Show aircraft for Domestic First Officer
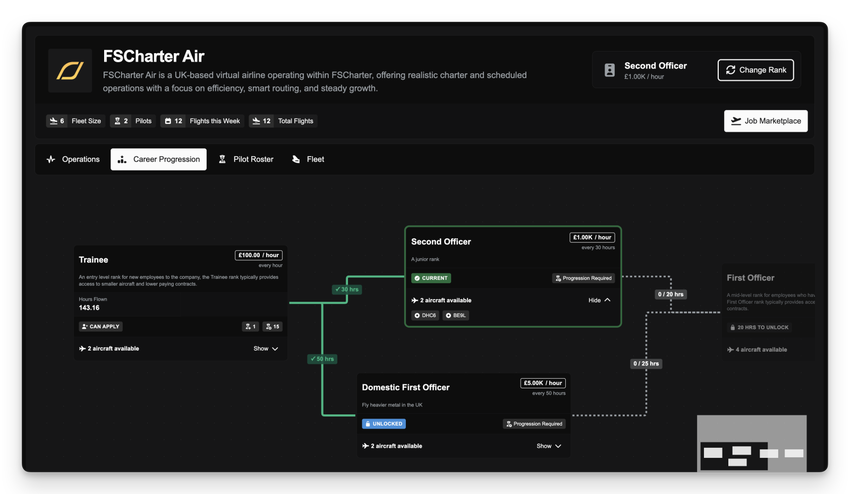This screenshot has height=494, width=850. (549, 446)
